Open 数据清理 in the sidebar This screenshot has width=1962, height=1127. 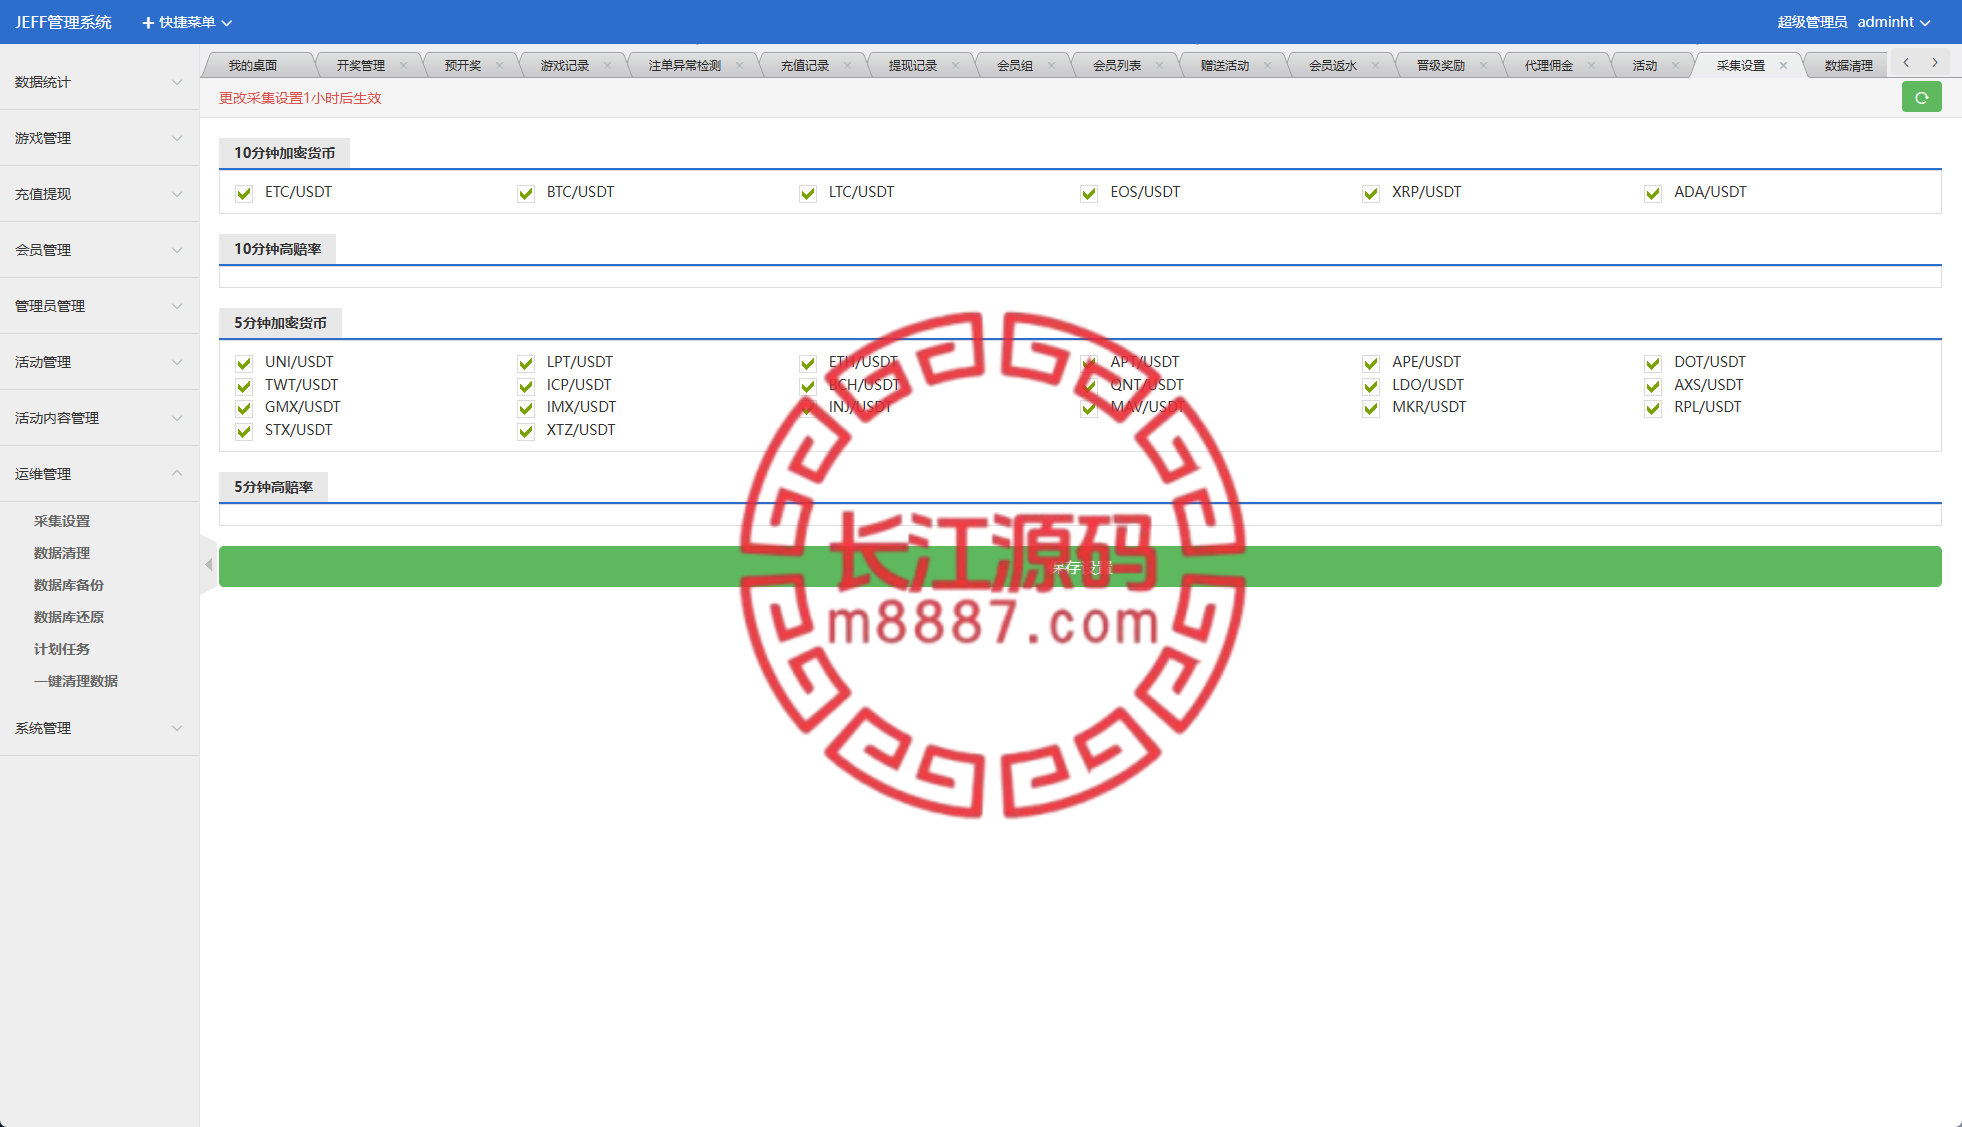pos(62,553)
